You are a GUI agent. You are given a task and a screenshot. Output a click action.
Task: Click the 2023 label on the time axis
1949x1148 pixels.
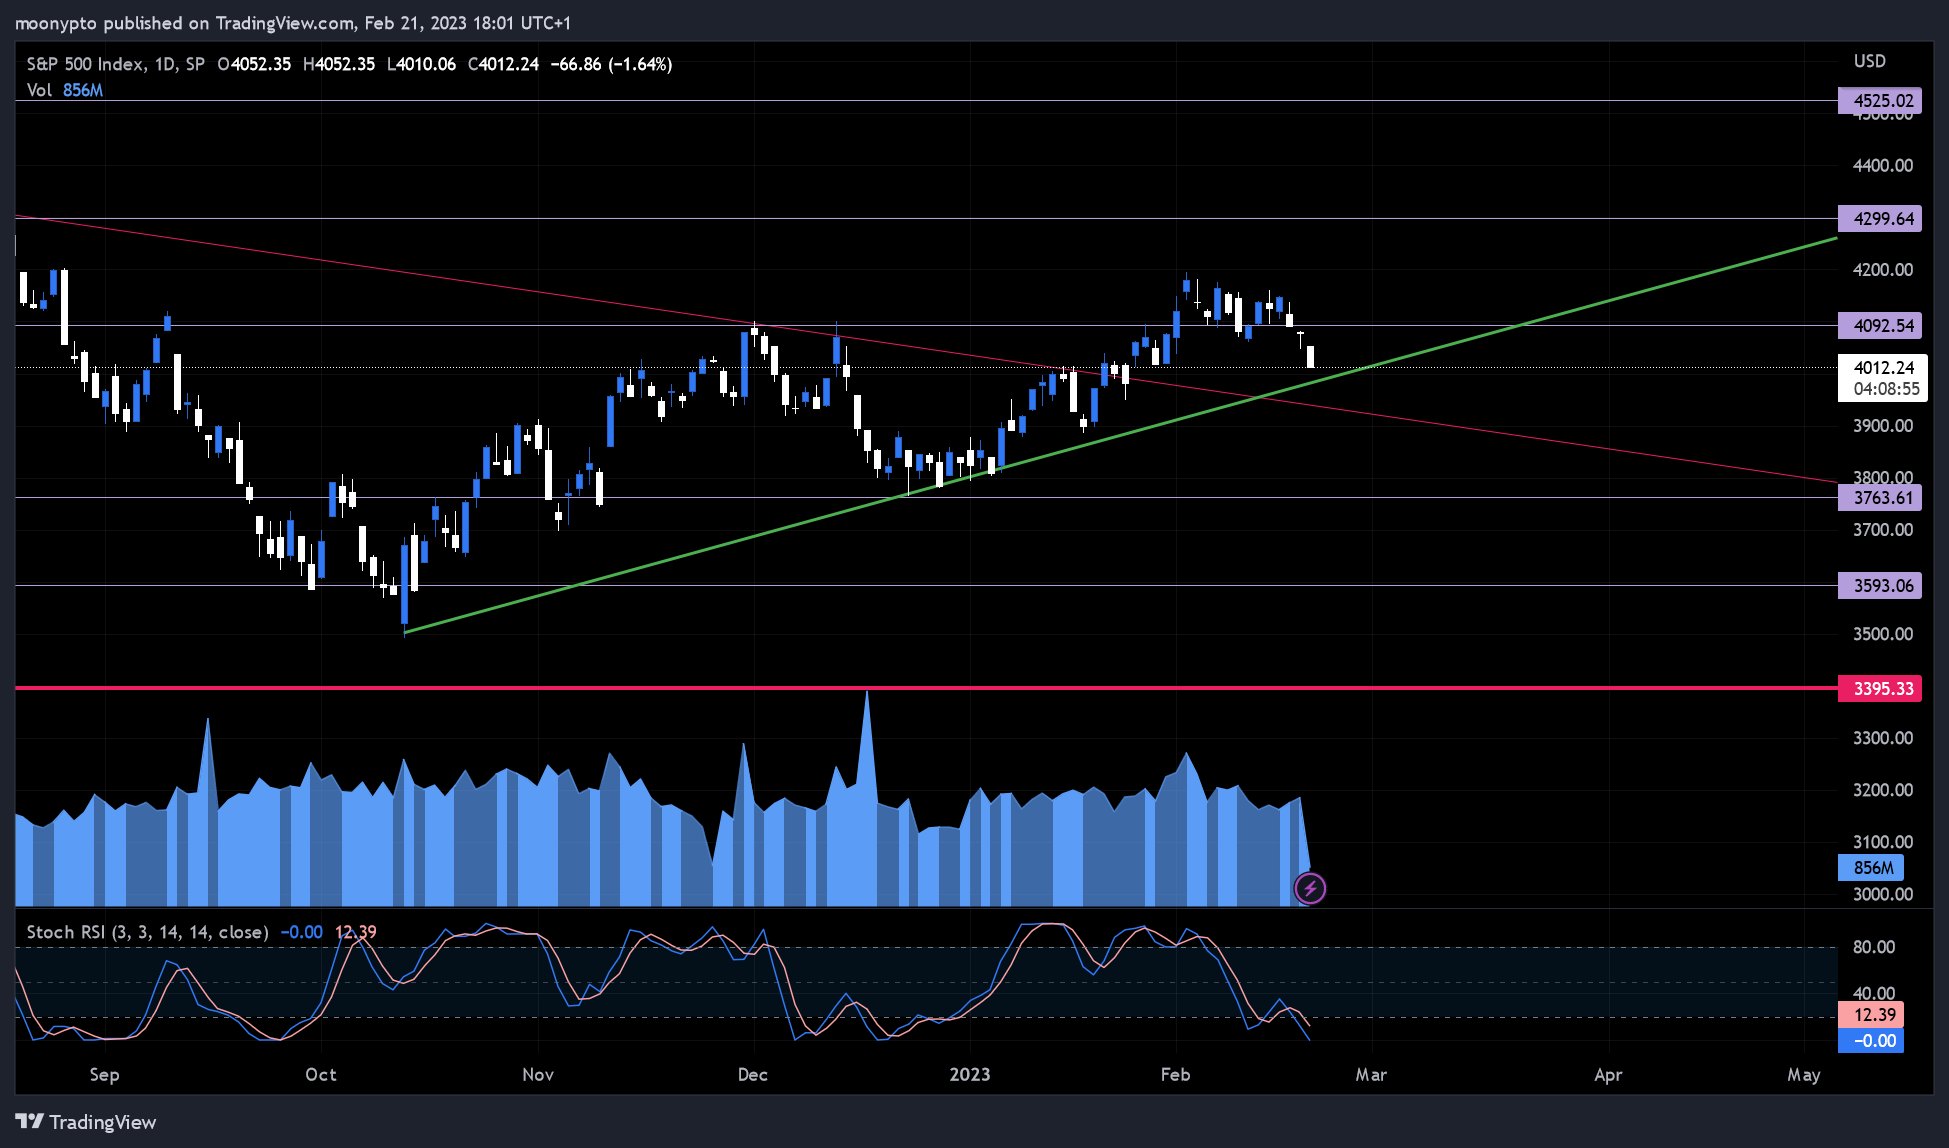(x=970, y=1074)
